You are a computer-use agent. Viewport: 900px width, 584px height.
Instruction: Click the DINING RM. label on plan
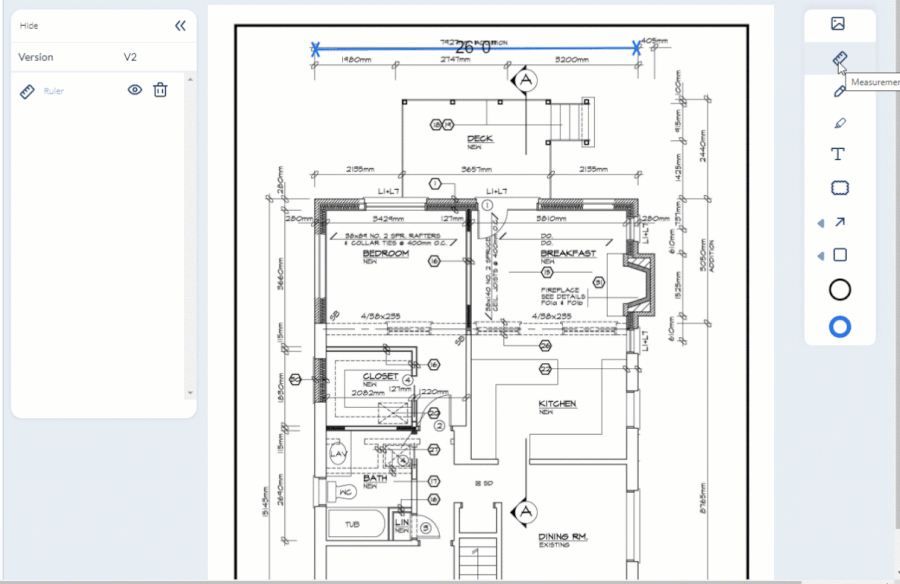pyautogui.click(x=563, y=536)
